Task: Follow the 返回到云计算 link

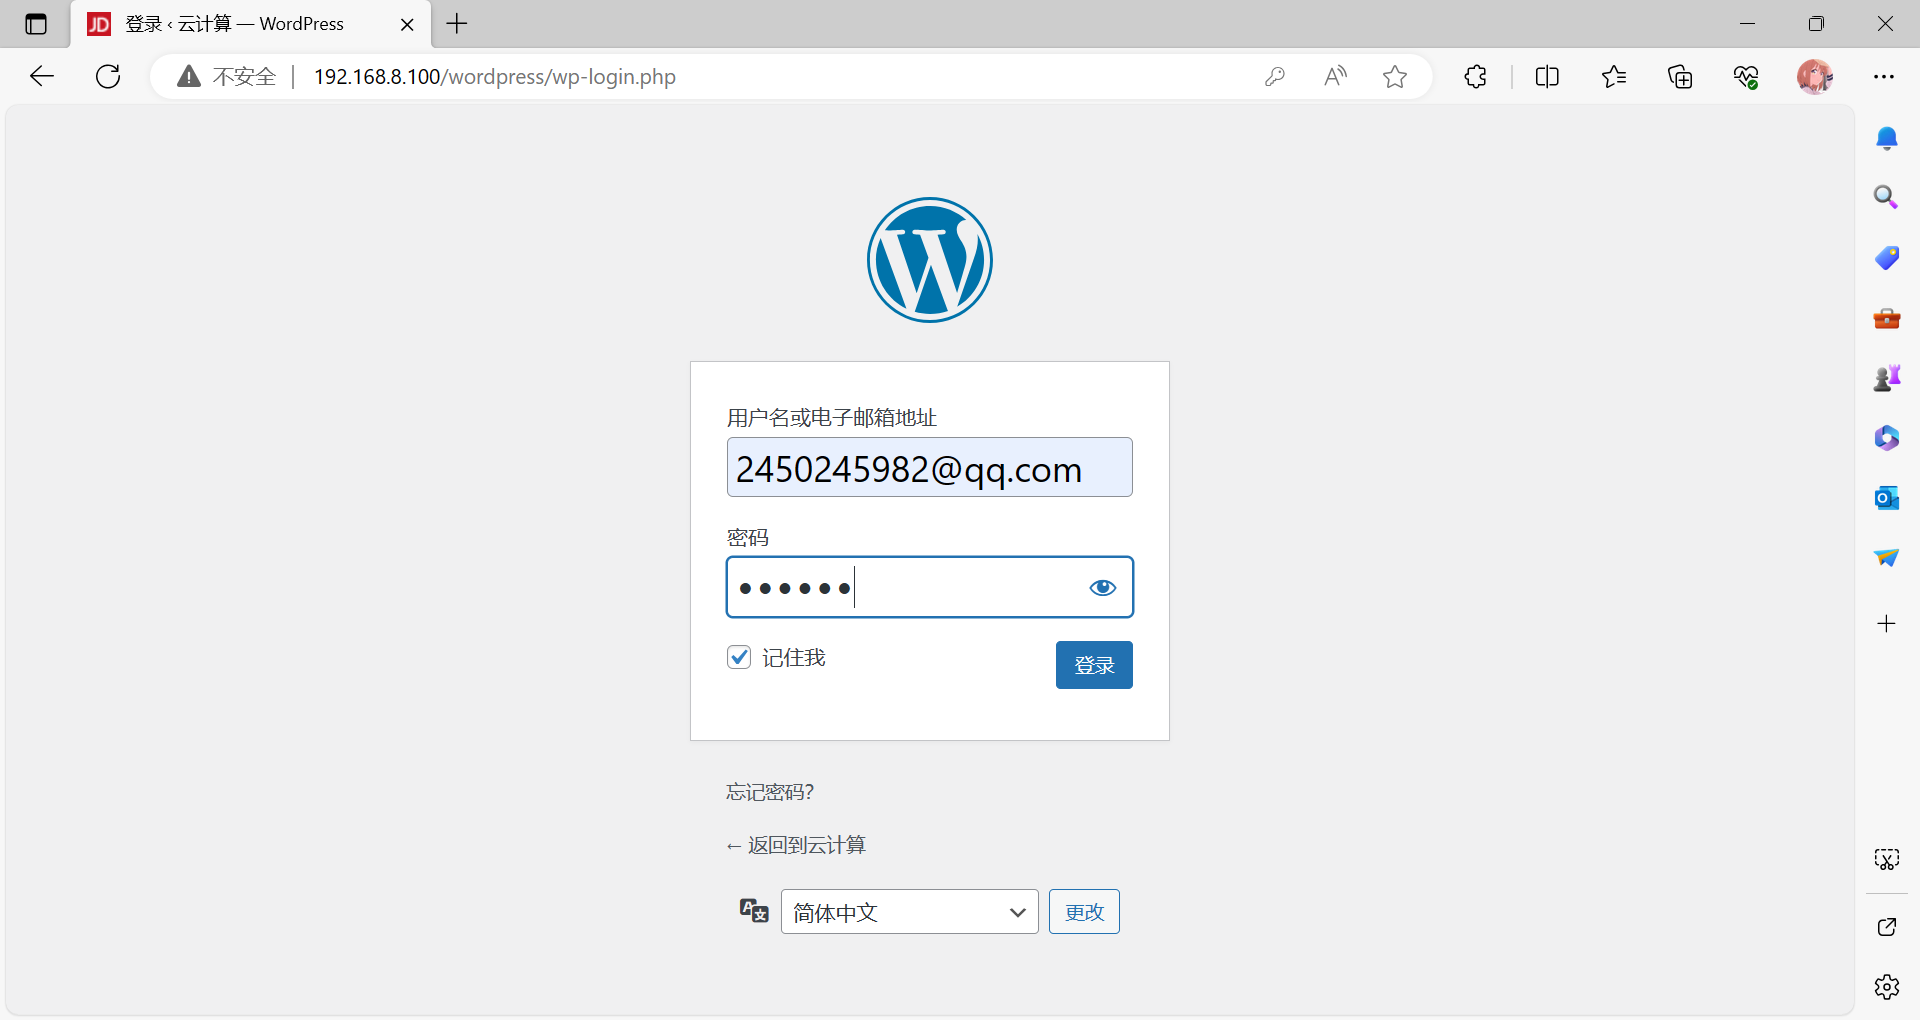Action: click(x=796, y=845)
